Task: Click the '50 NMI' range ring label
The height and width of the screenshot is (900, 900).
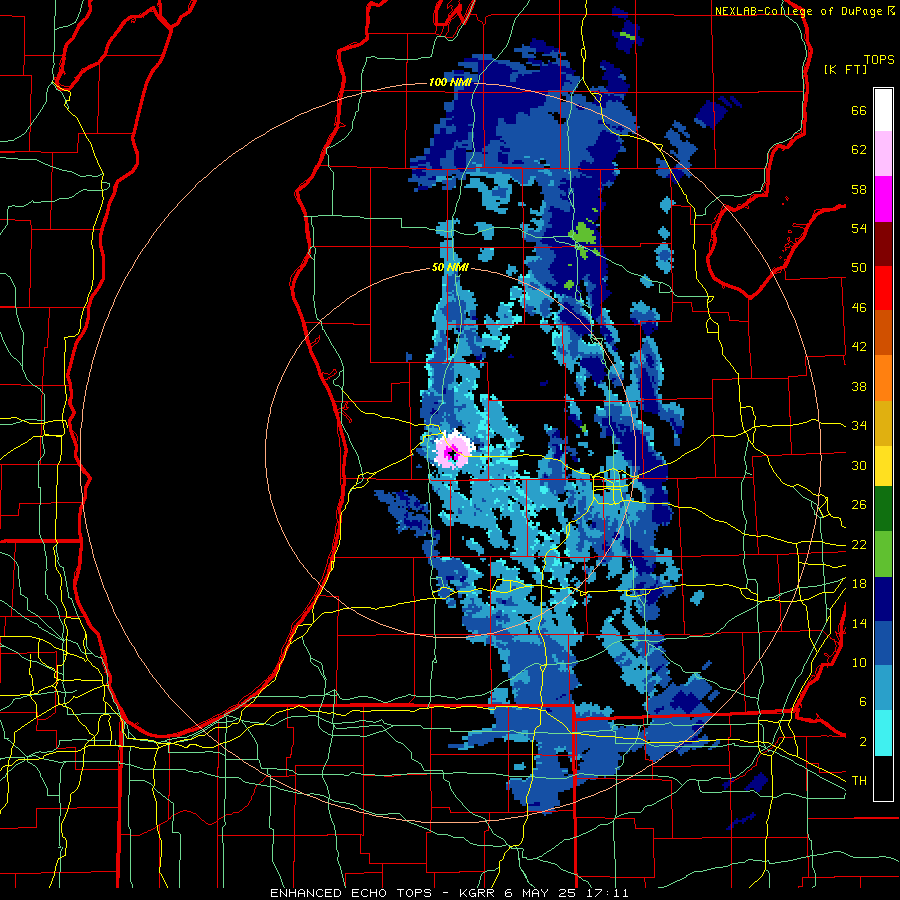Action: (x=450, y=267)
